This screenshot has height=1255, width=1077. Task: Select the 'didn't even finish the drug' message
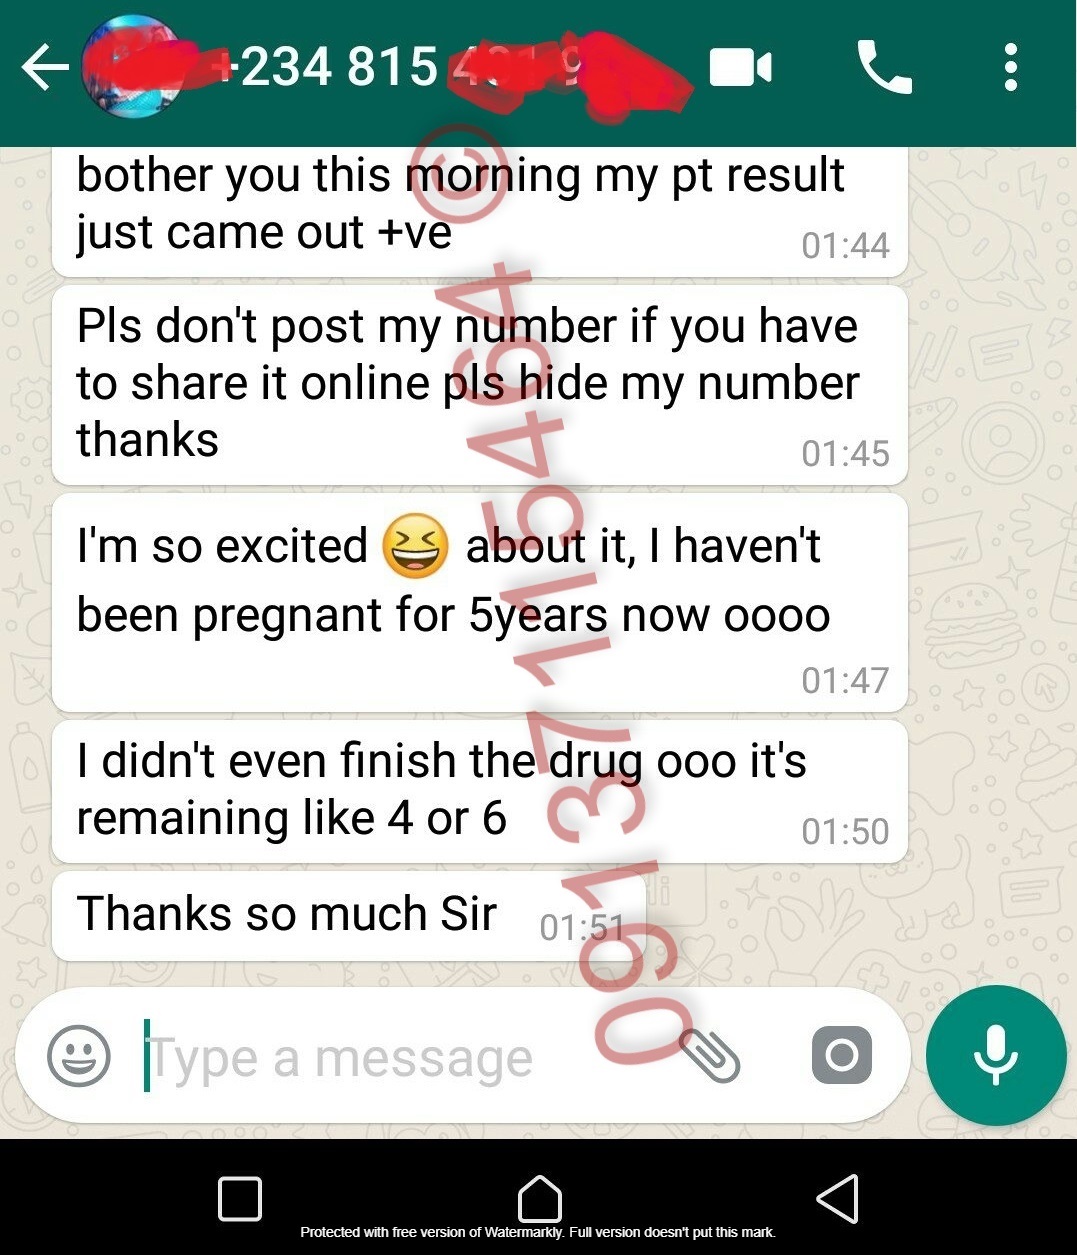pyautogui.click(x=479, y=791)
